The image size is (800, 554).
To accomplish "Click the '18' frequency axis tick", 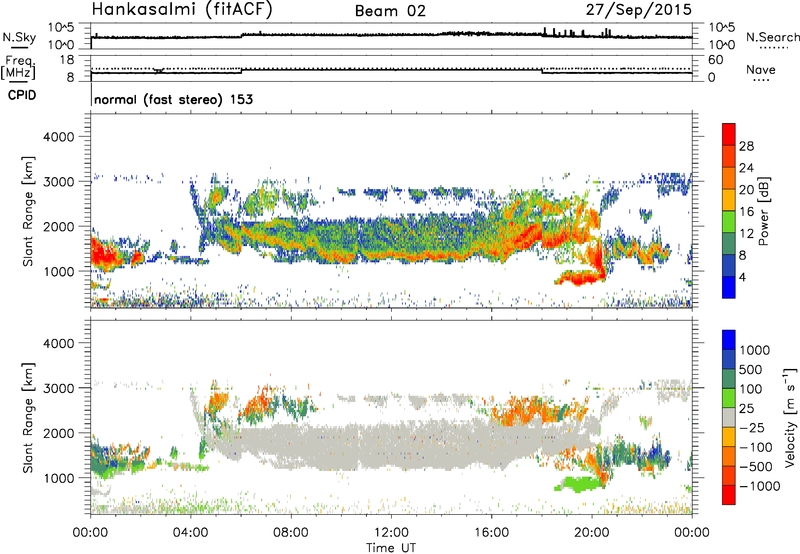I will point(67,60).
